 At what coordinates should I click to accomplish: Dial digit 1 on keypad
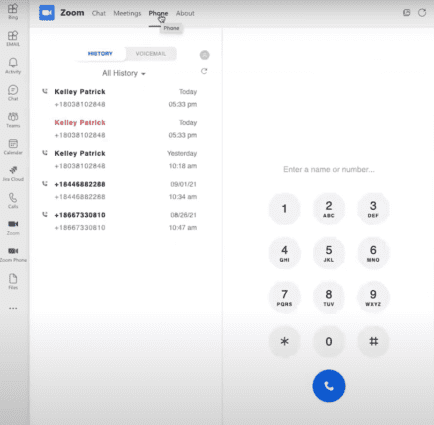click(284, 209)
